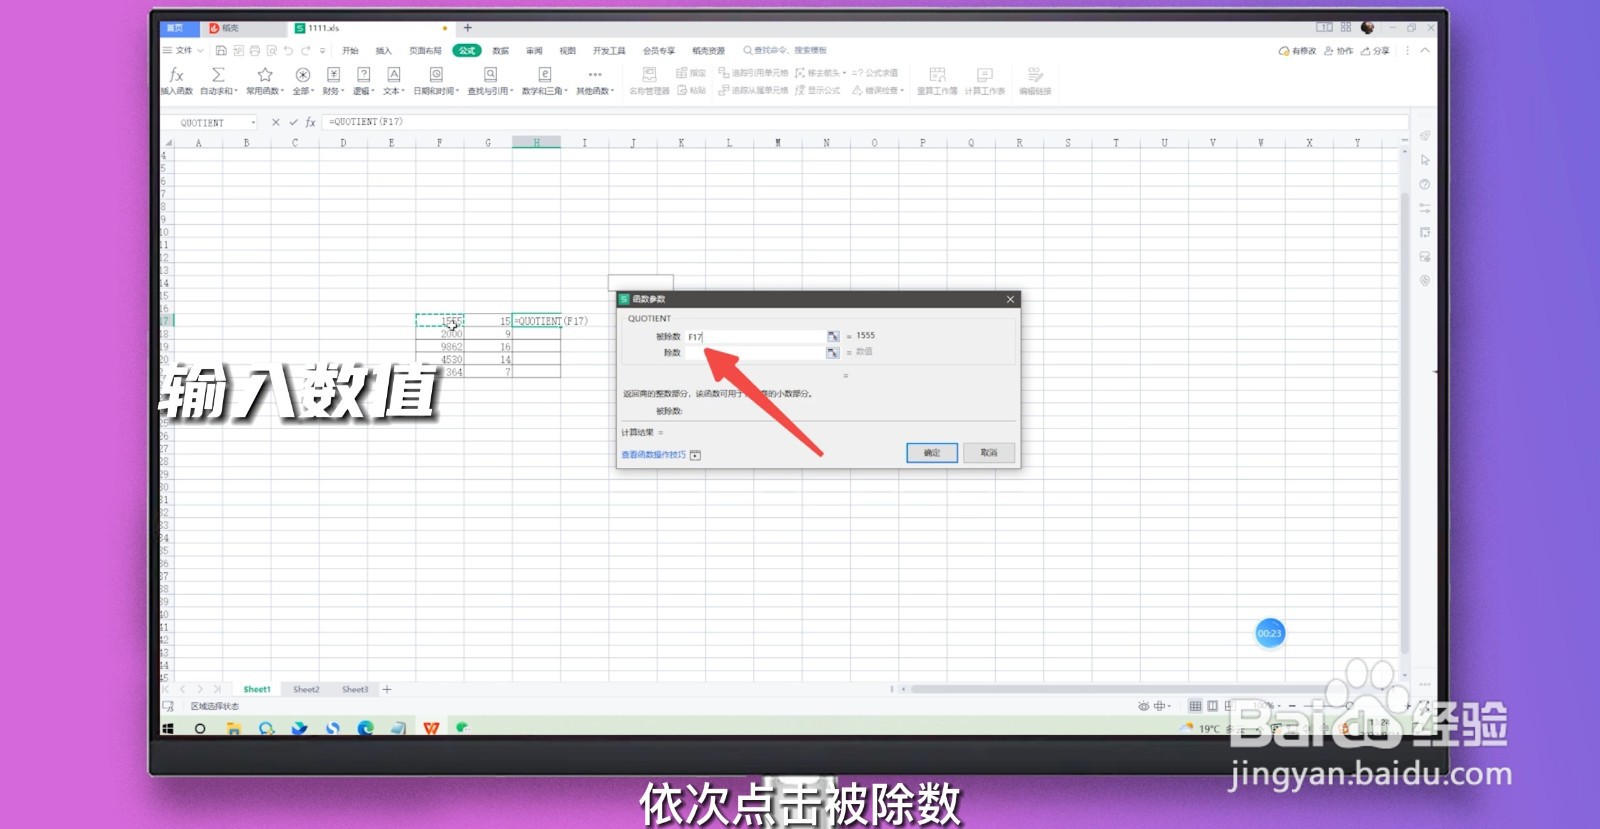Click the 追踪从属单元格 button
The height and width of the screenshot is (829, 1600).
coord(754,90)
